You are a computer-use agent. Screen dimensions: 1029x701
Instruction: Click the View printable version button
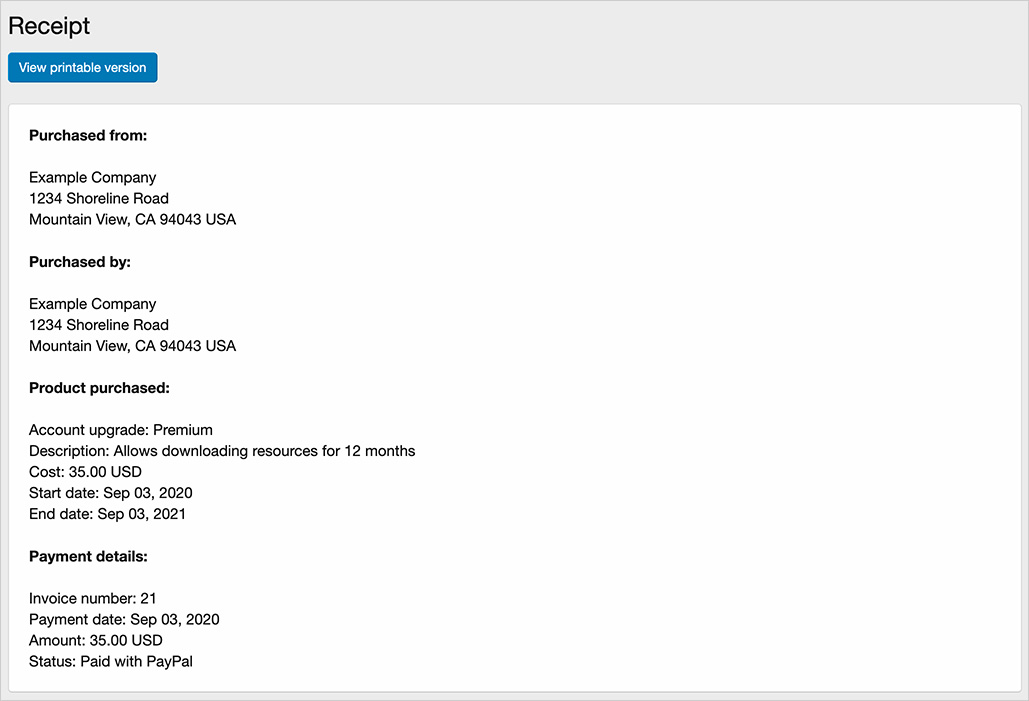tap(82, 68)
